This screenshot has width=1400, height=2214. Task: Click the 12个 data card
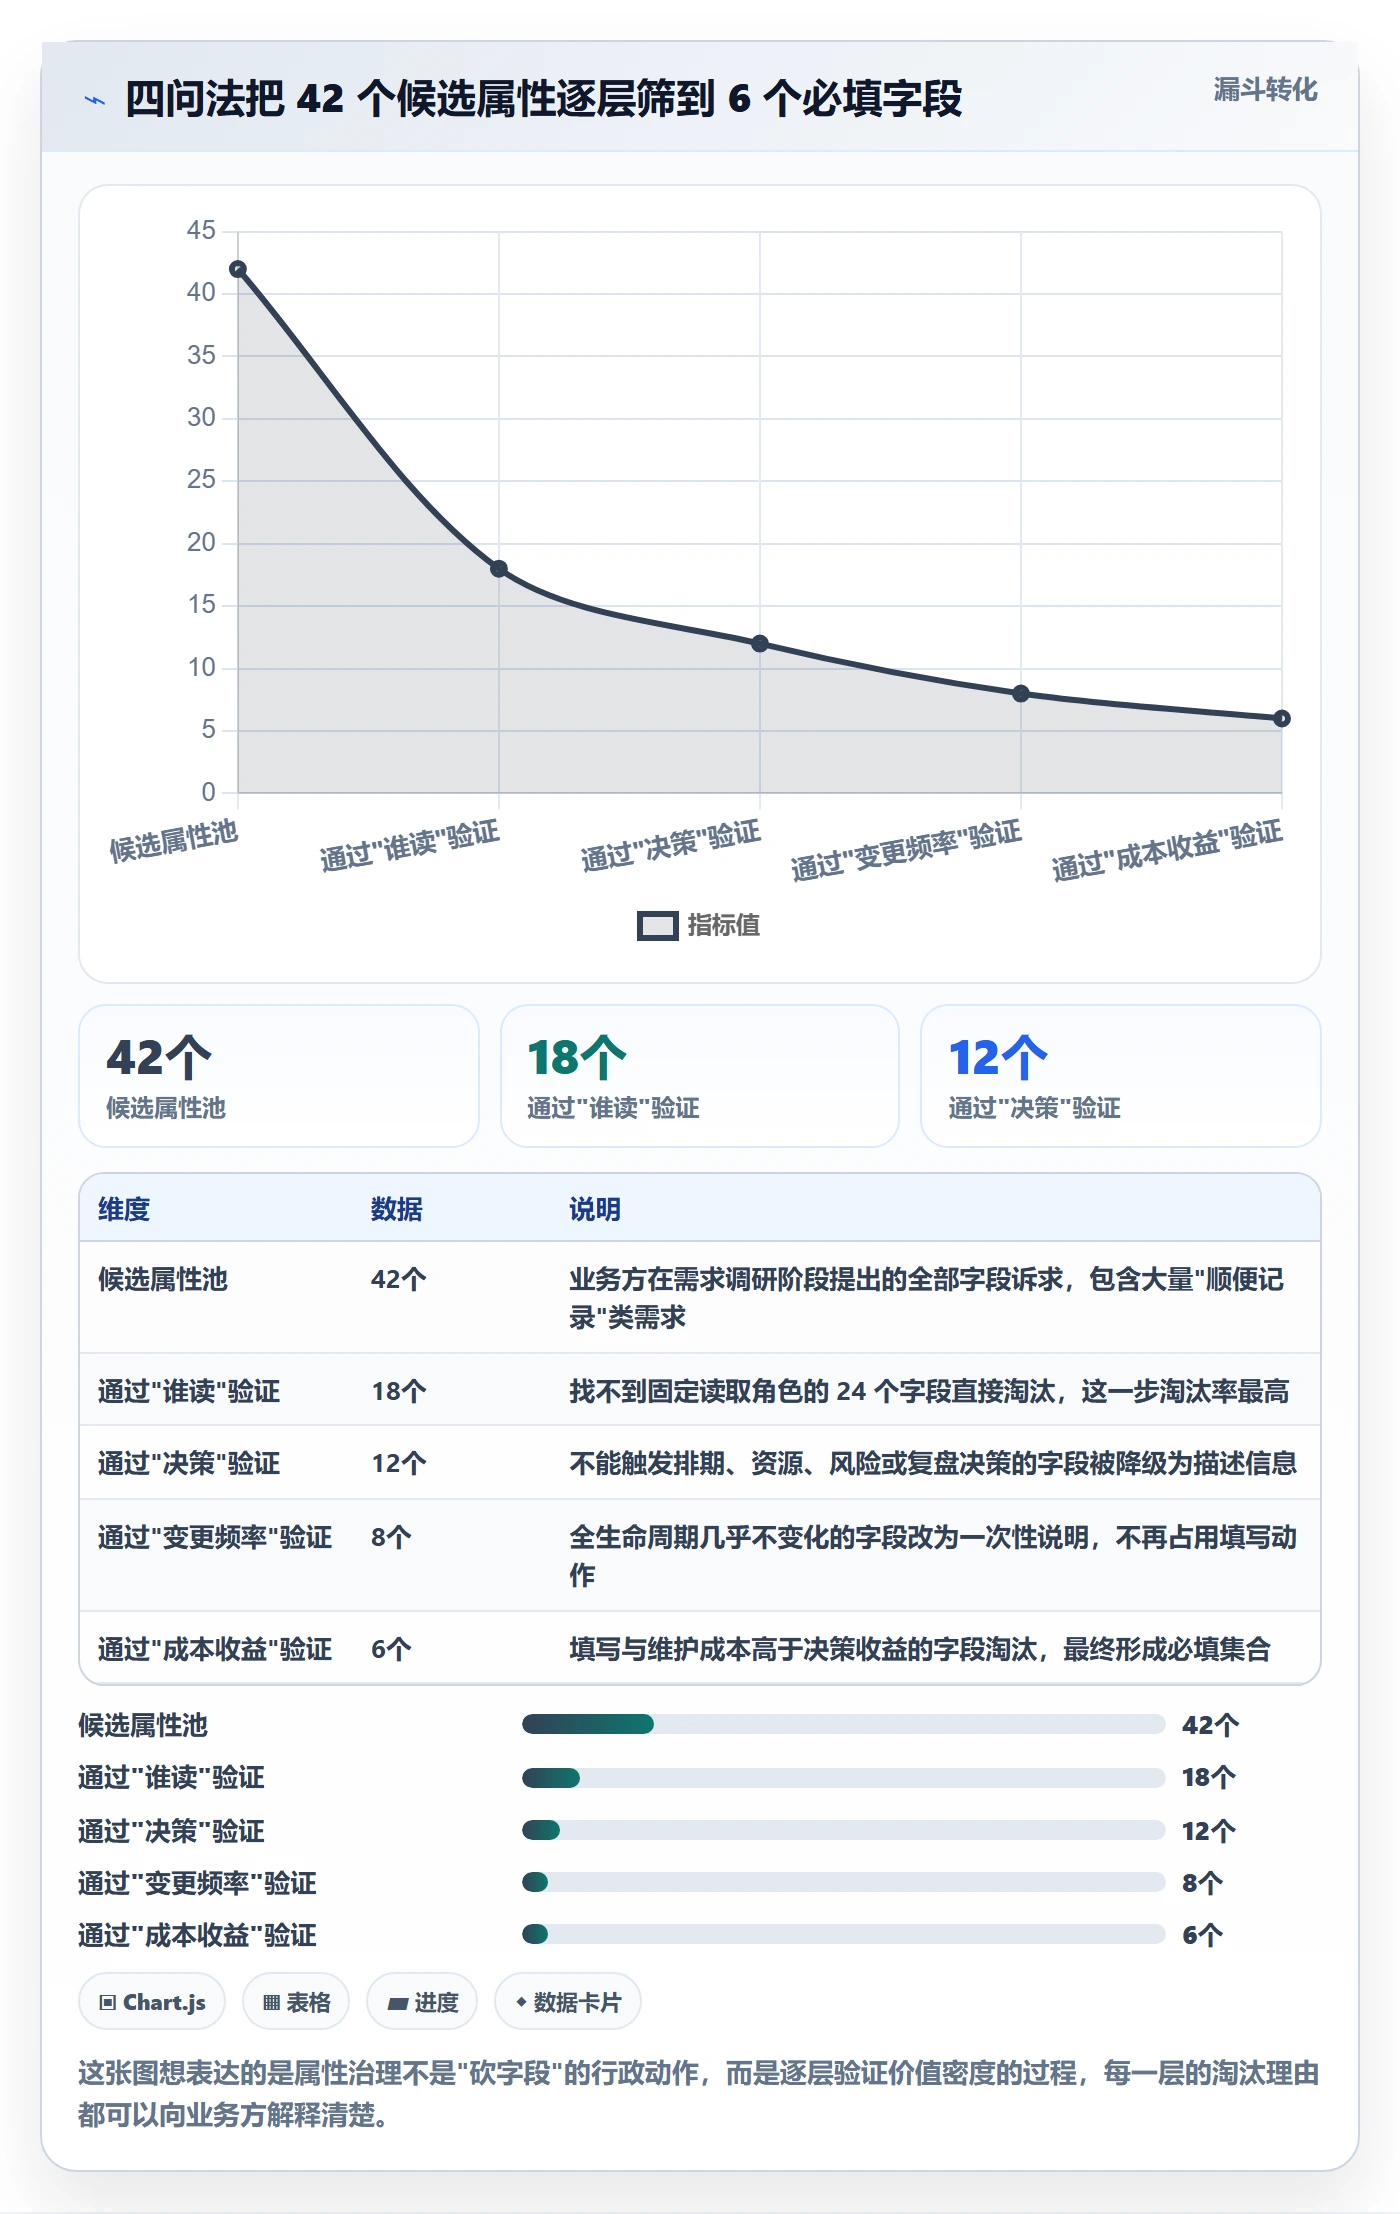tap(1121, 1076)
